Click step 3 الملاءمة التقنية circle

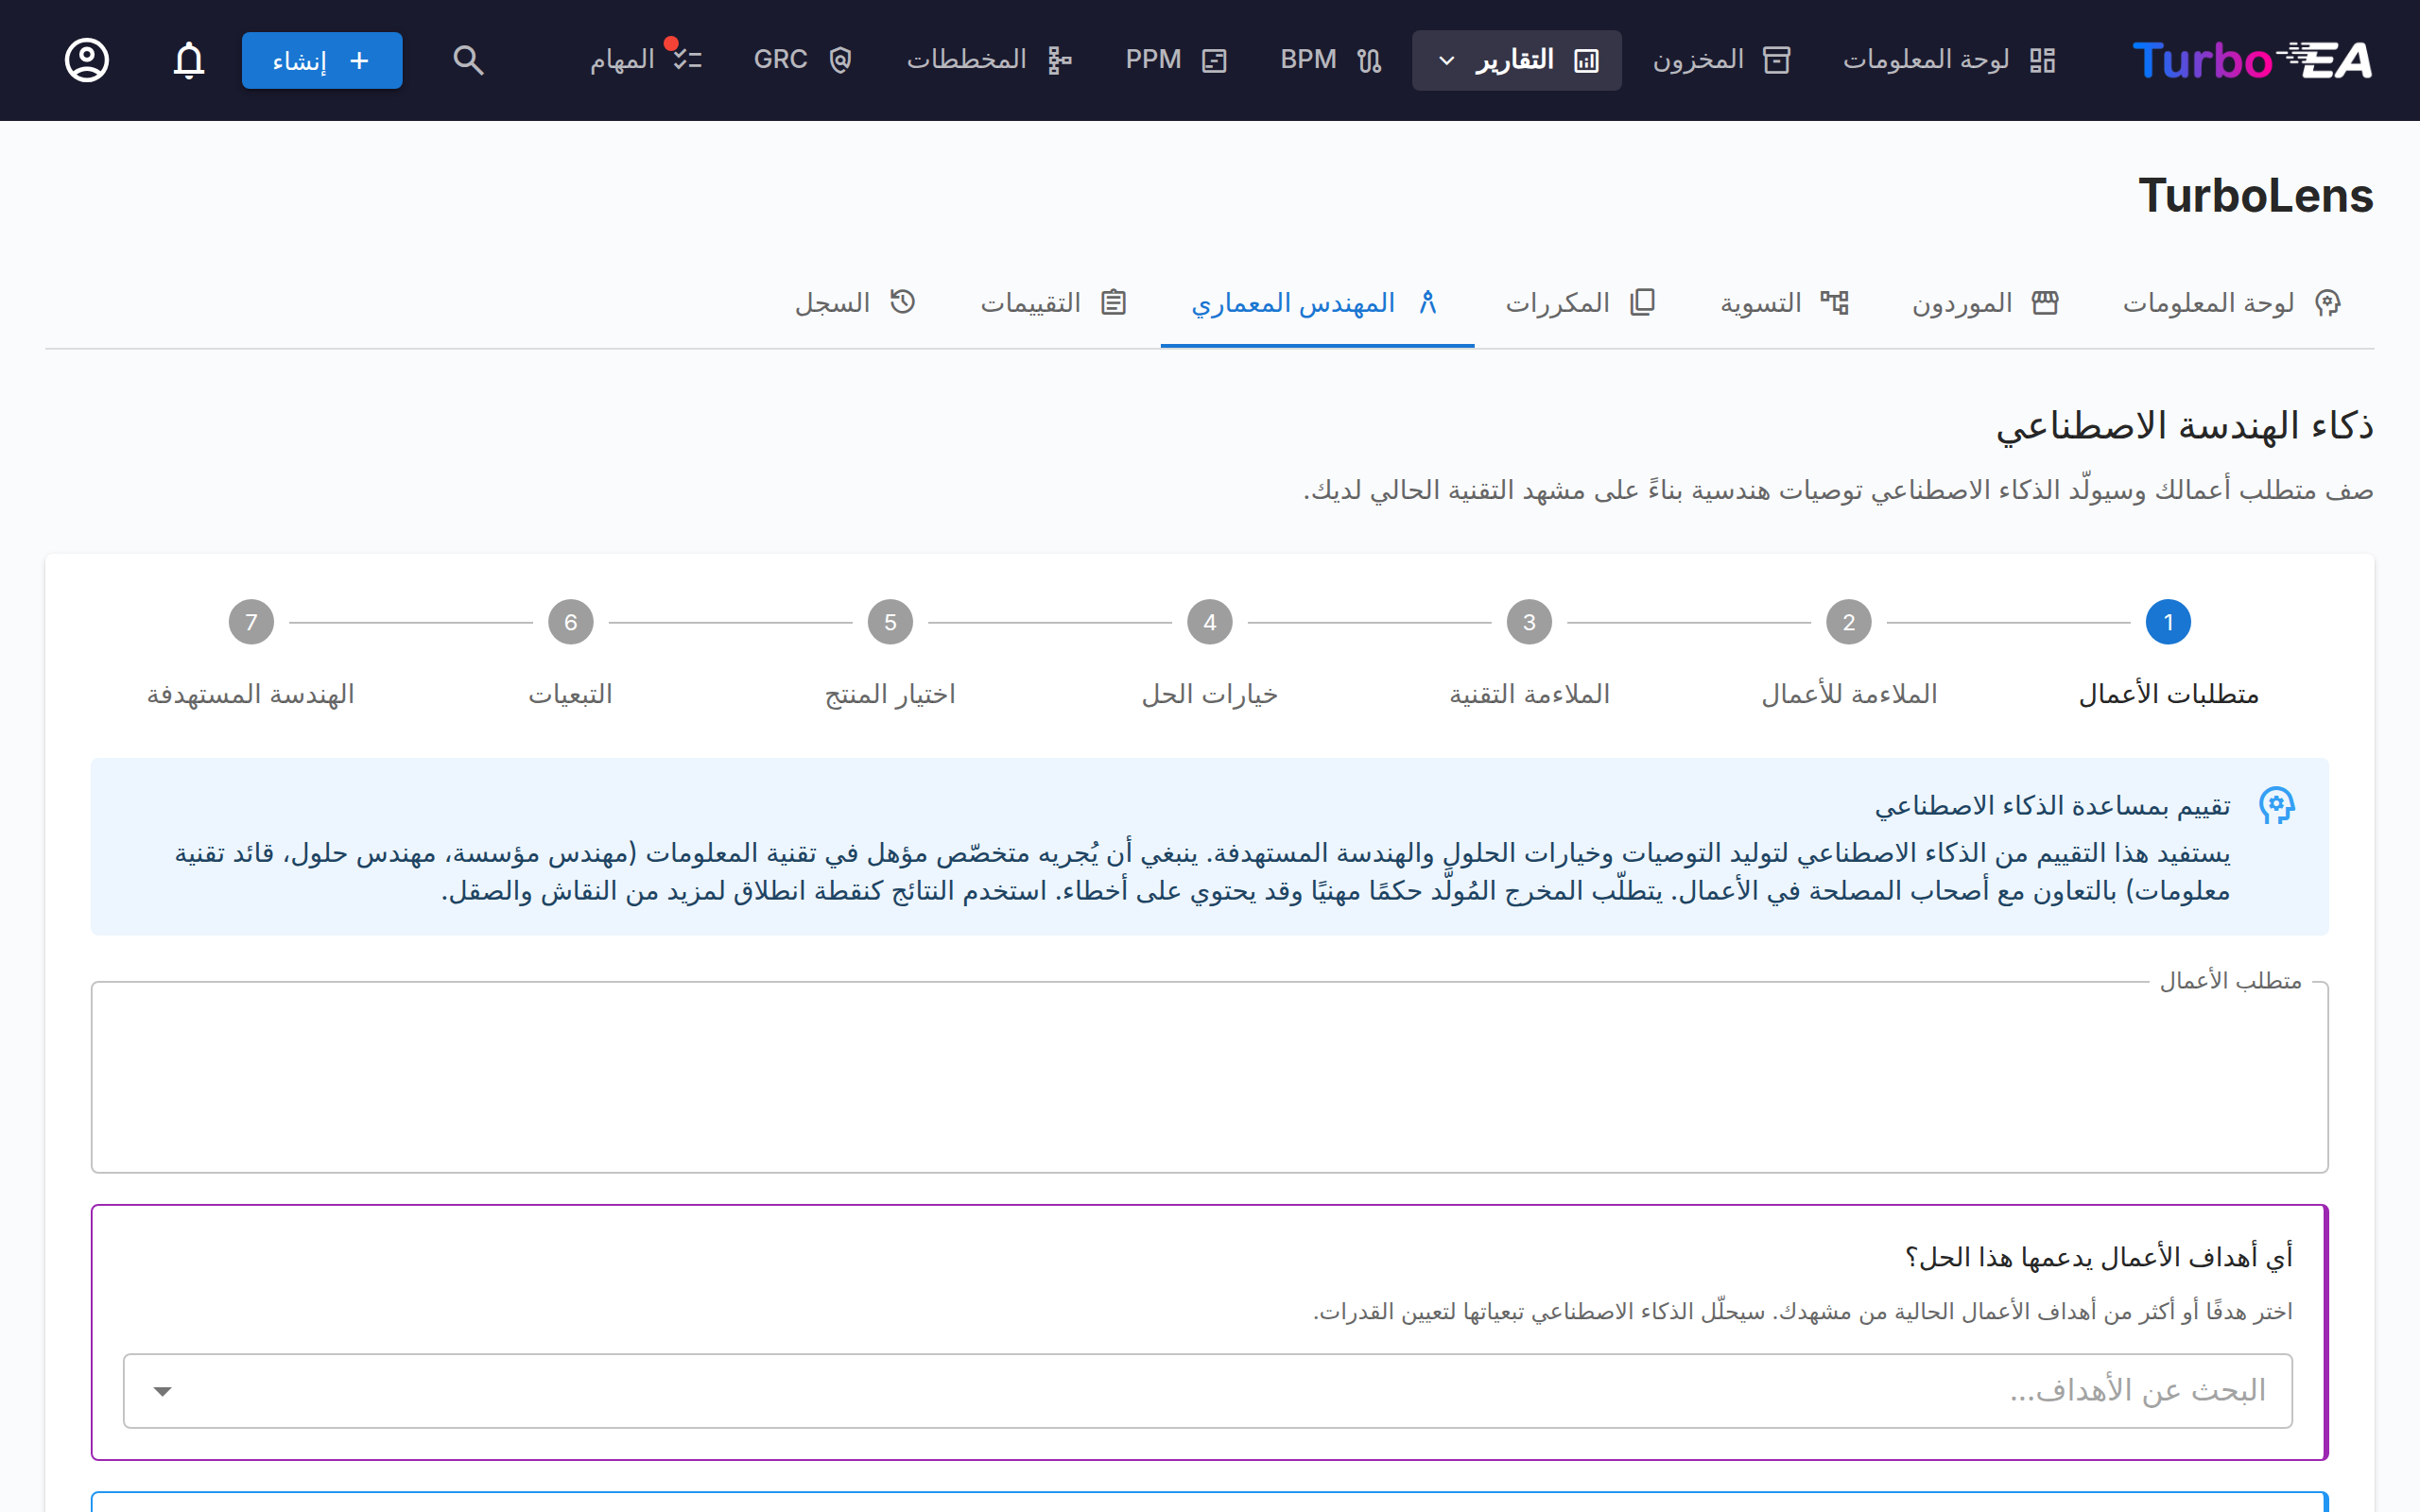pyautogui.click(x=1529, y=622)
